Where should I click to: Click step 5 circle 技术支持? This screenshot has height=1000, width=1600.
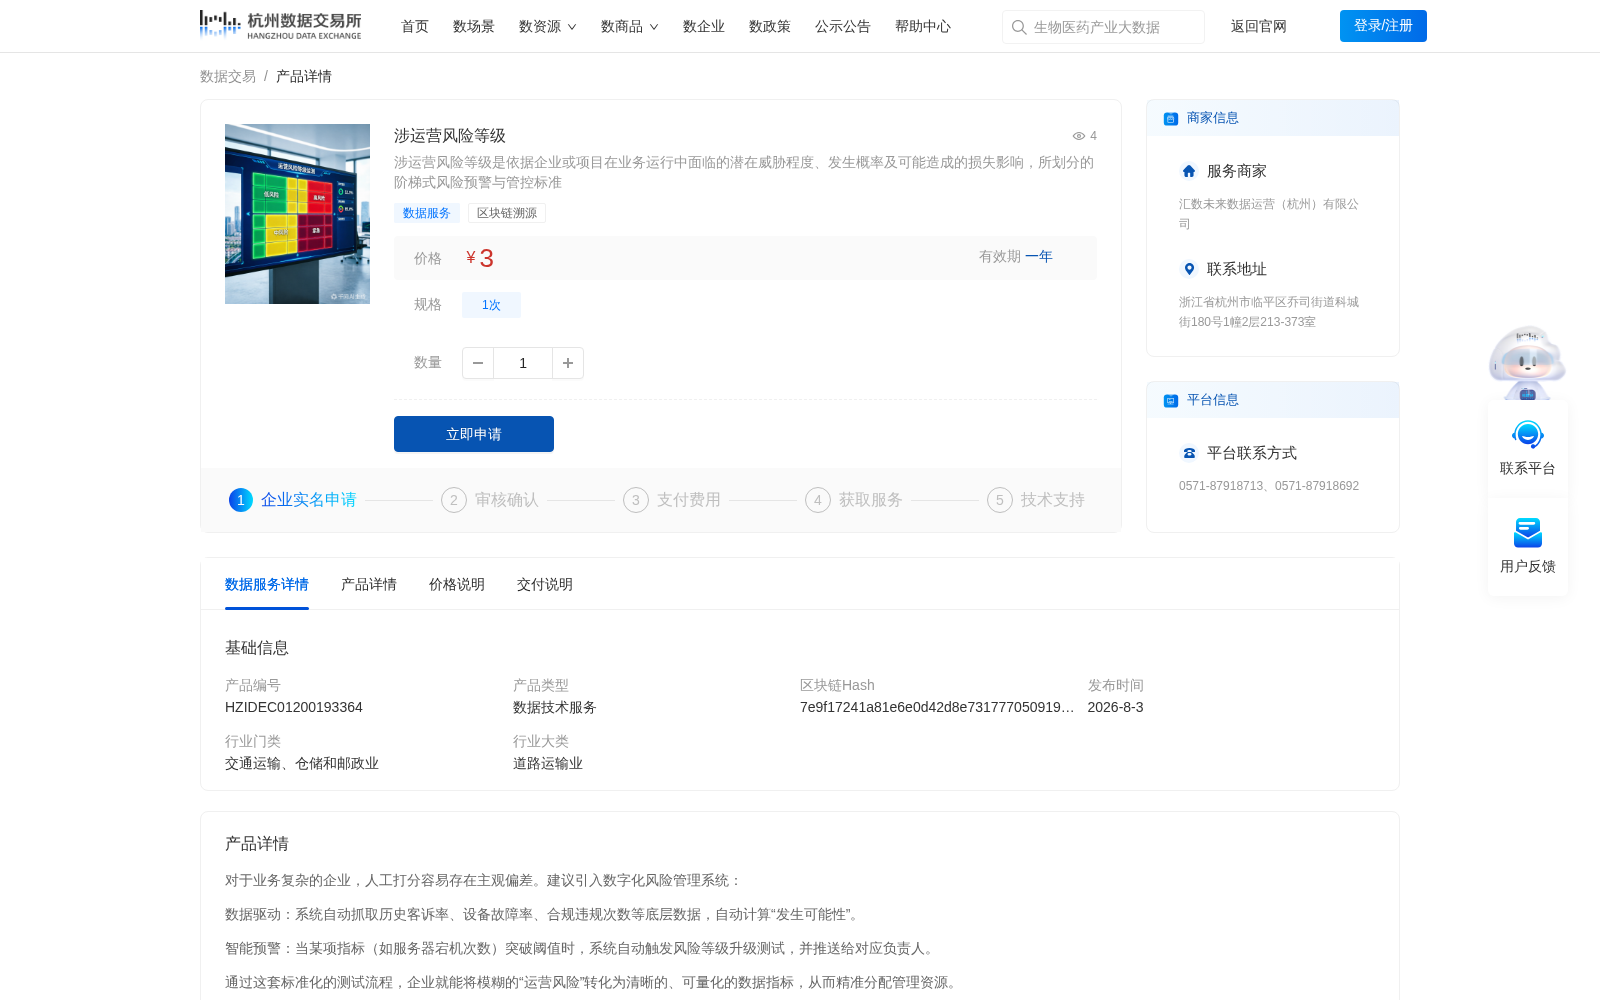pos(1000,500)
